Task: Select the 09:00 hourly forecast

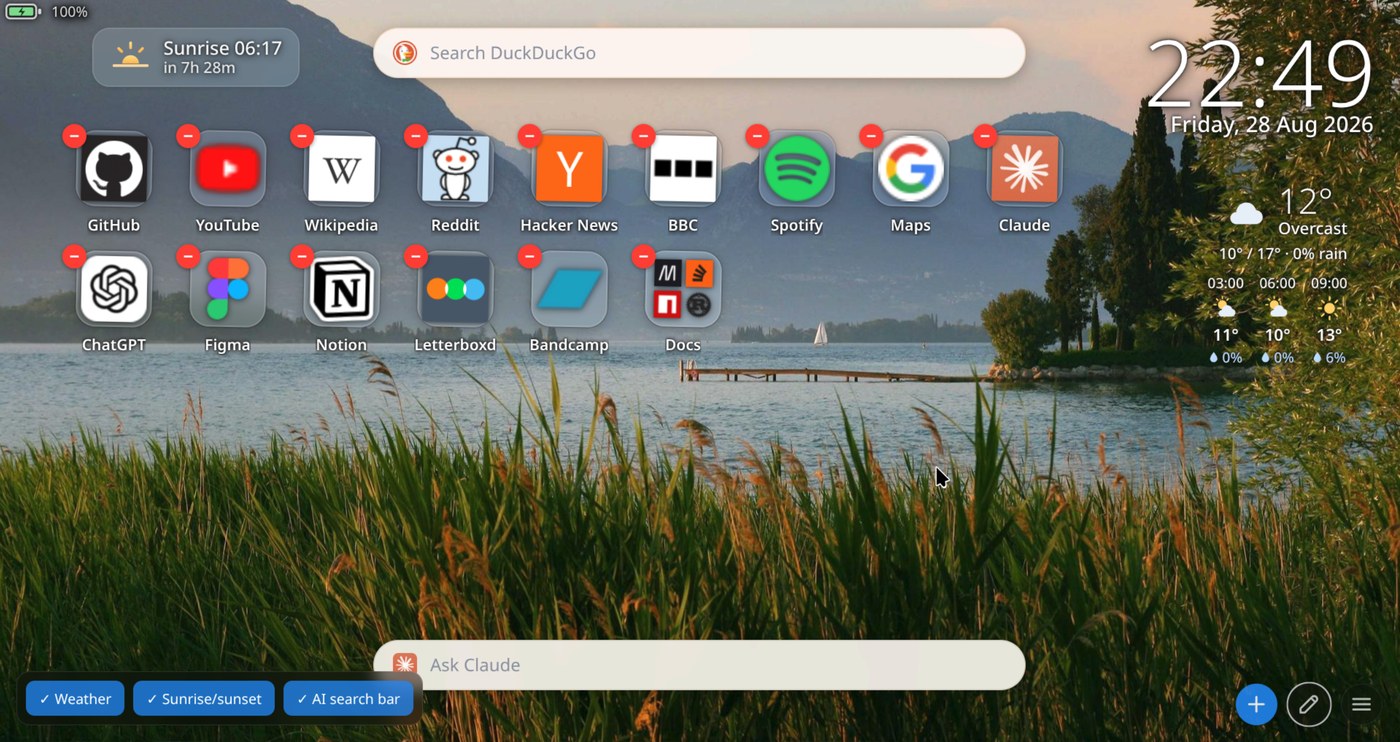Action: pyautogui.click(x=1329, y=320)
